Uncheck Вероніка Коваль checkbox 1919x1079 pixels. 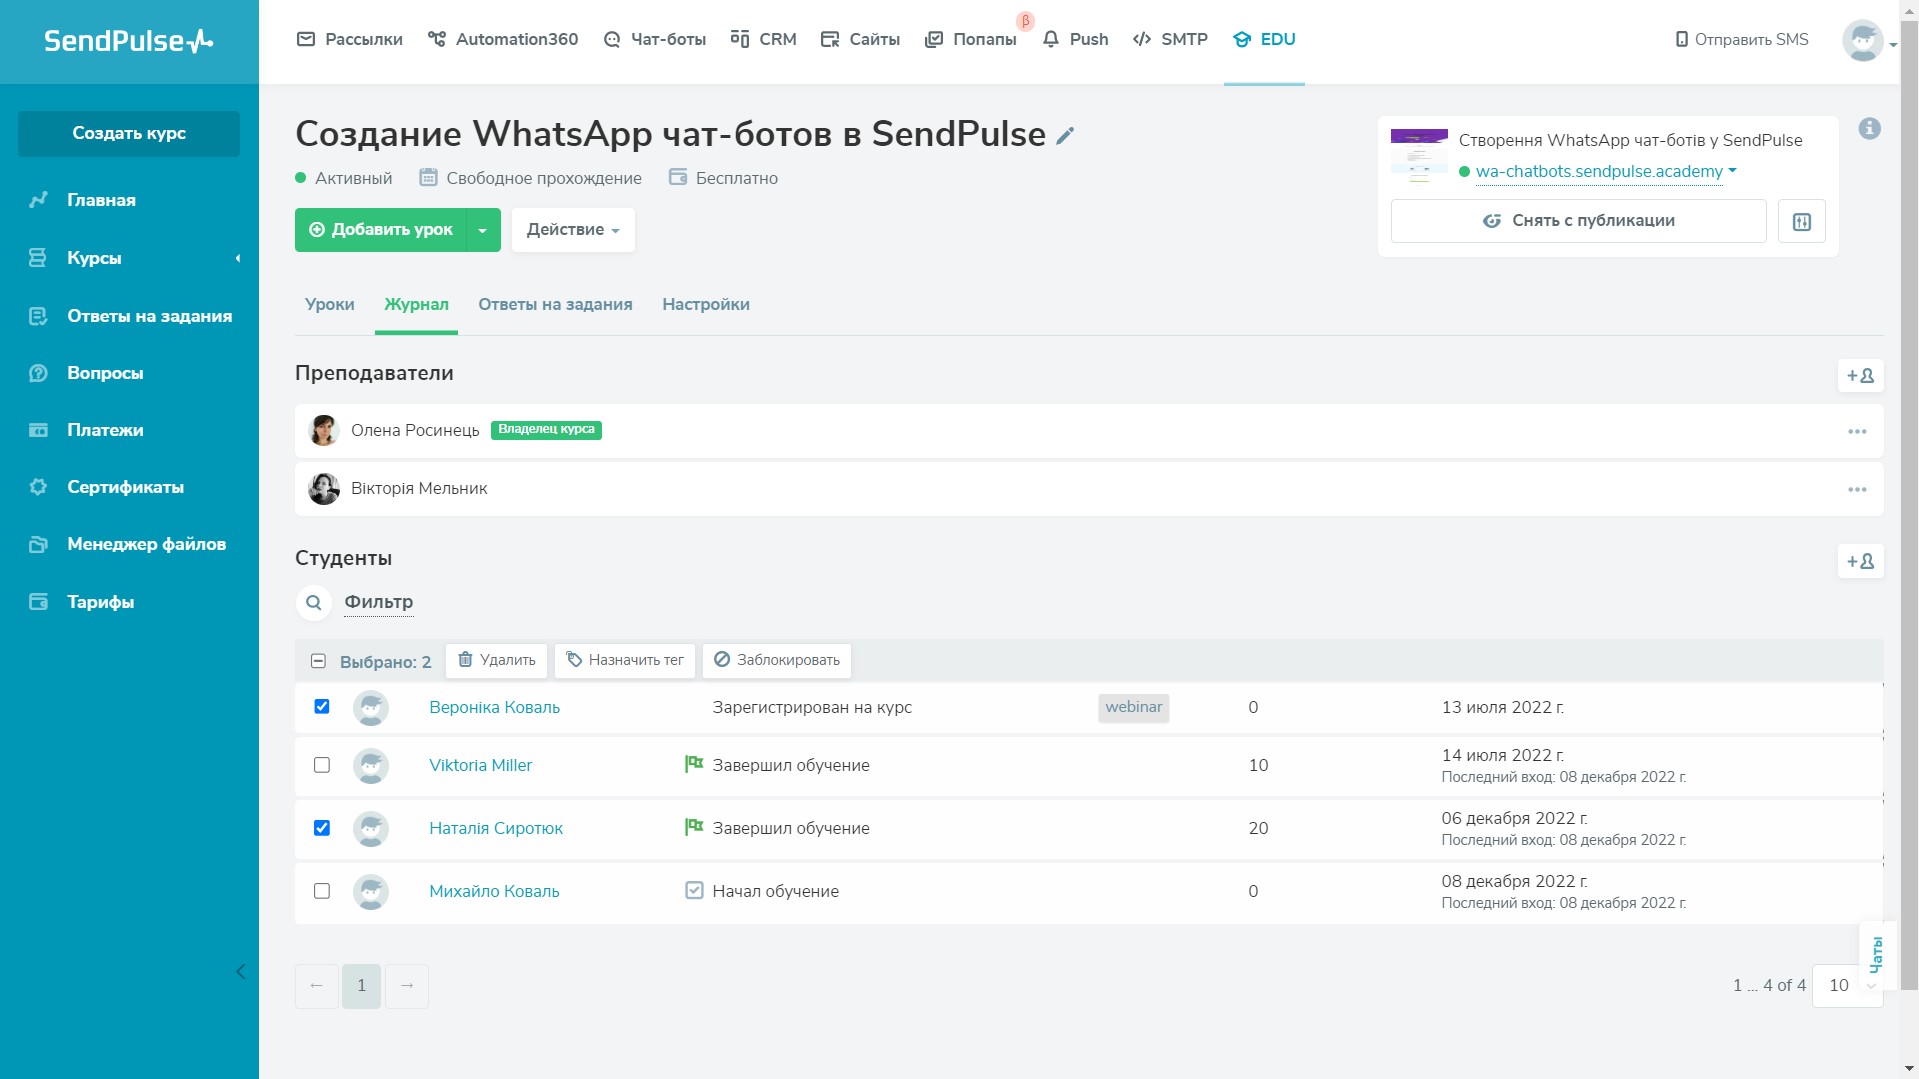[322, 707]
